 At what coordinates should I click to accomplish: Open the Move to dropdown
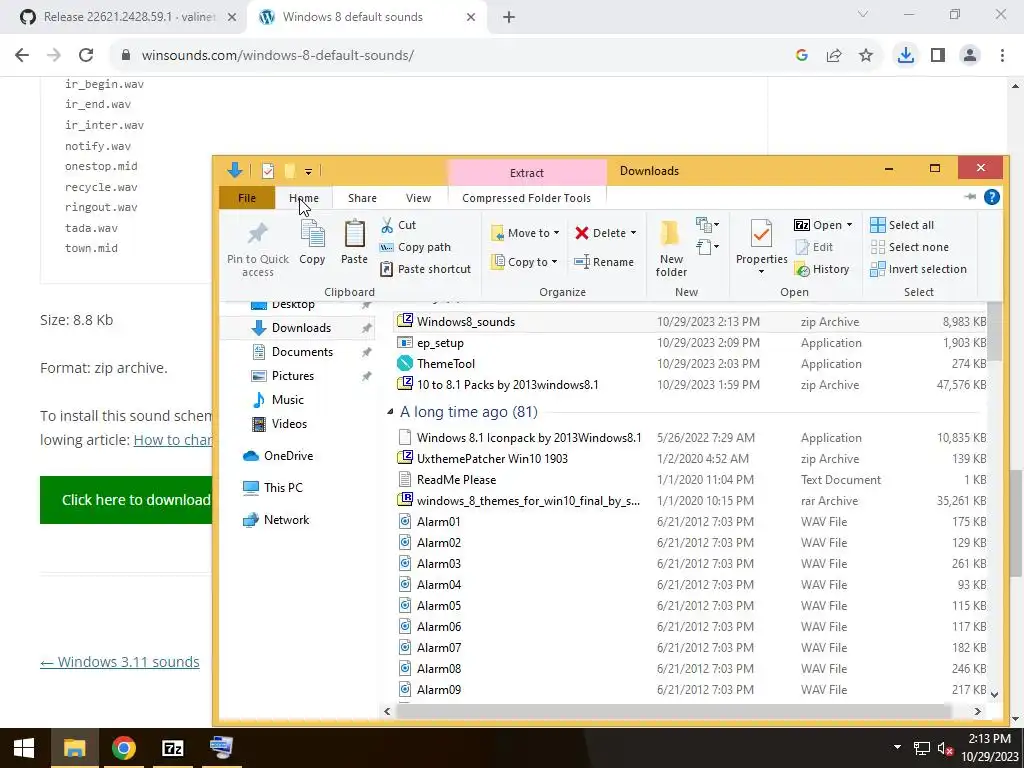point(525,233)
